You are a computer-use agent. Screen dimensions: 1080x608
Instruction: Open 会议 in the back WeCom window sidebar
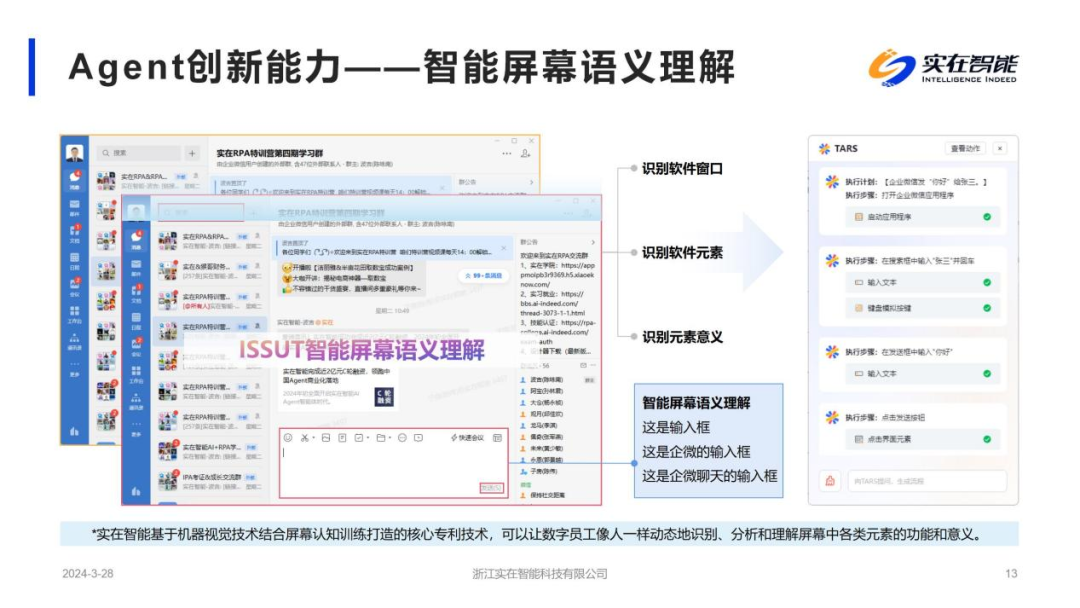[74, 286]
